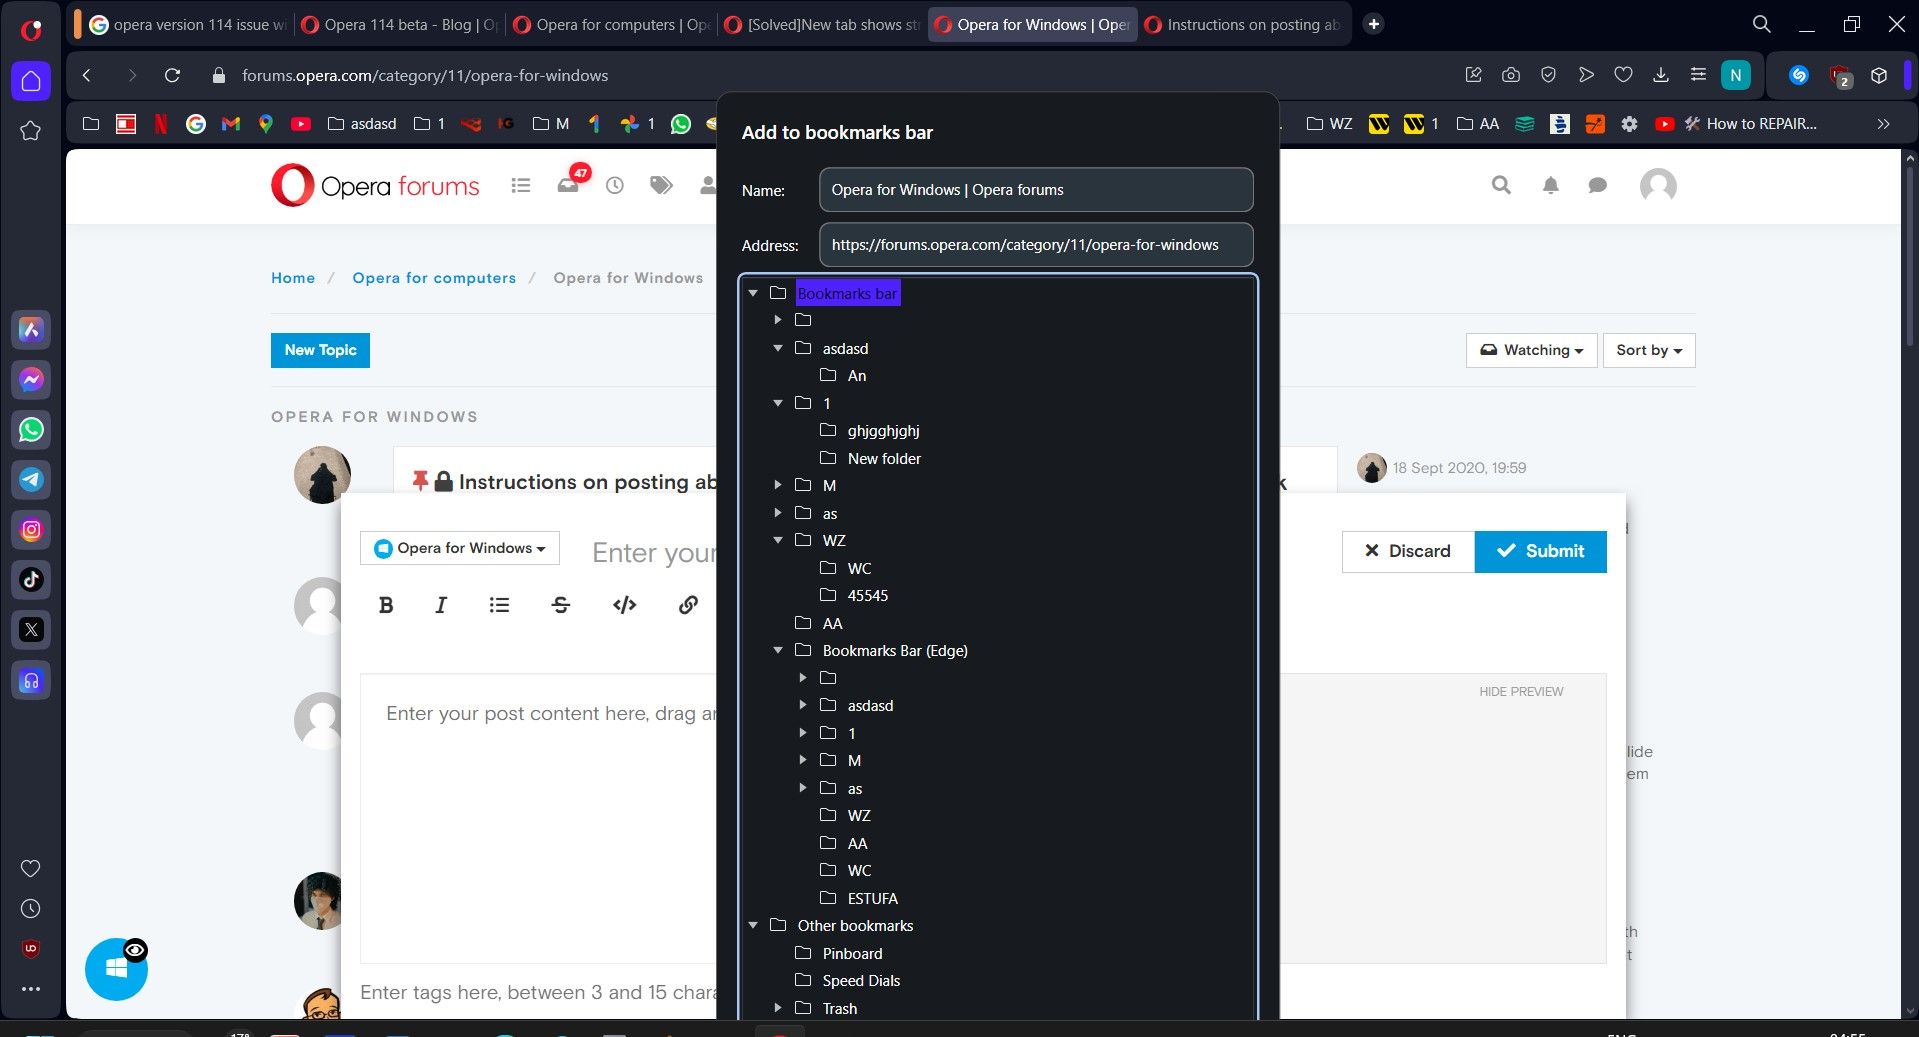Discard the post being composed
Screen dimensions: 1919x1037
click(1408, 551)
